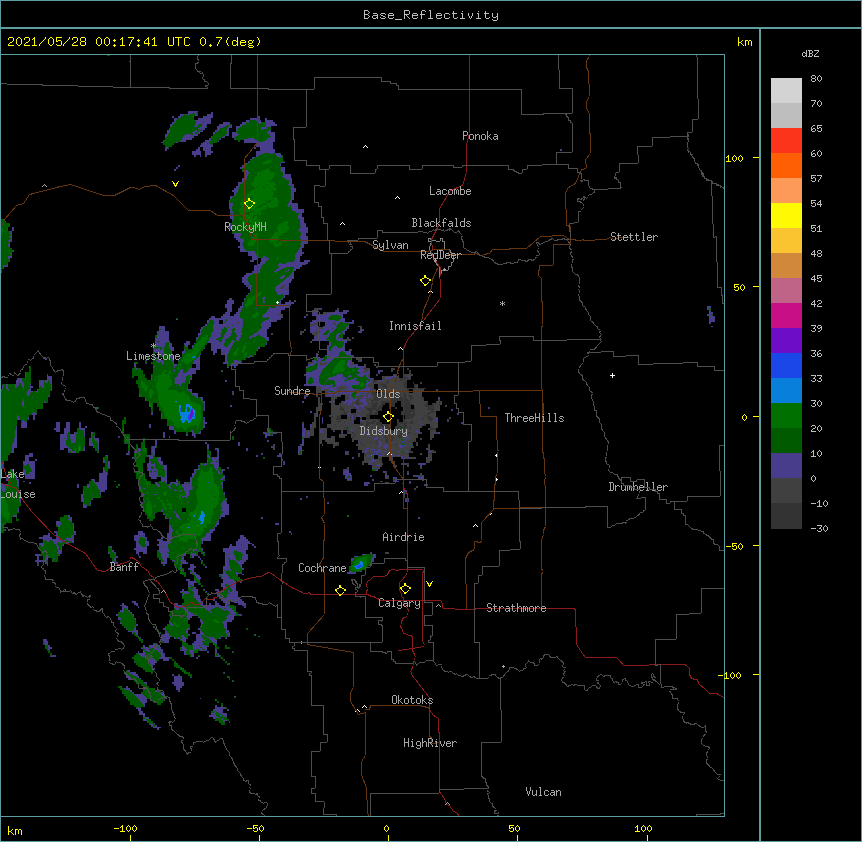Pick the red 60-65 dBZ legend swatch
The height and width of the screenshot is (842, 862).
pos(786,141)
